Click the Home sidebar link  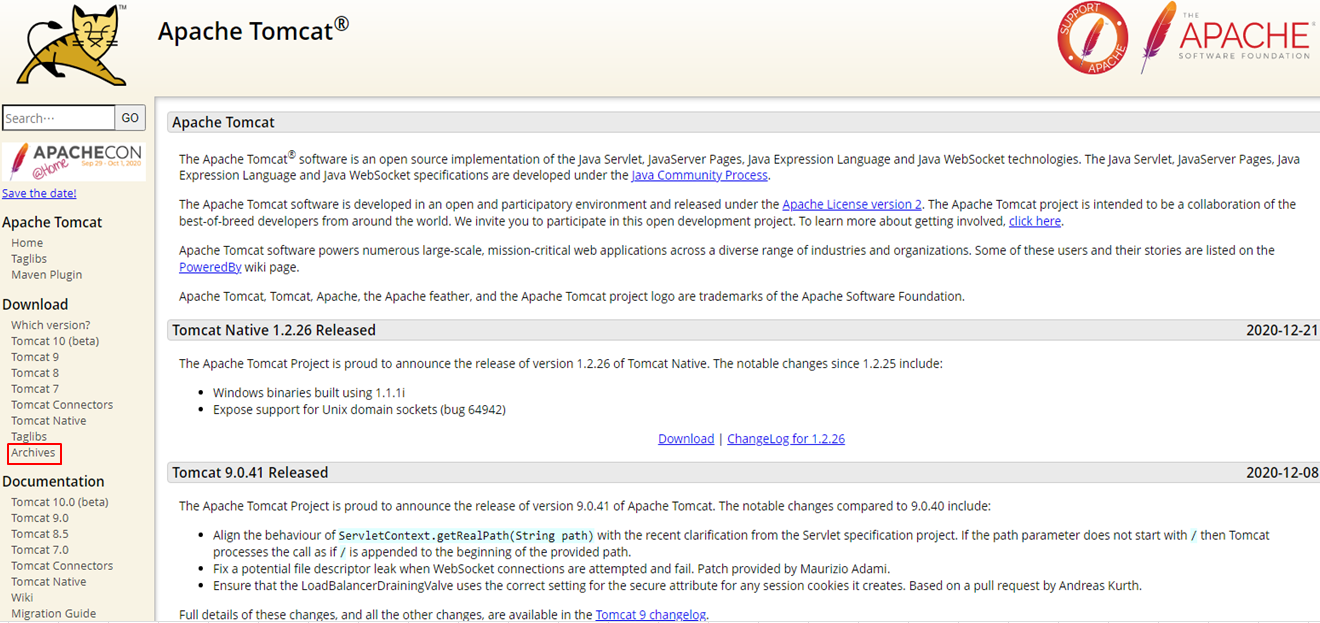[x=27, y=243]
